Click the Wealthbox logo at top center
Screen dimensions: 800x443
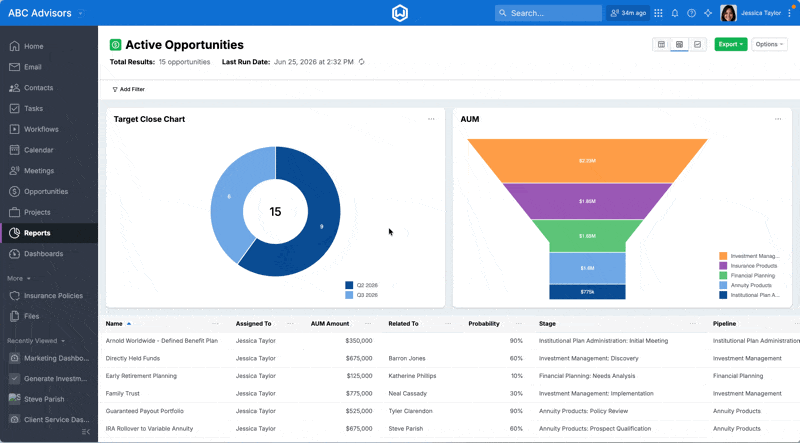[x=399, y=13]
